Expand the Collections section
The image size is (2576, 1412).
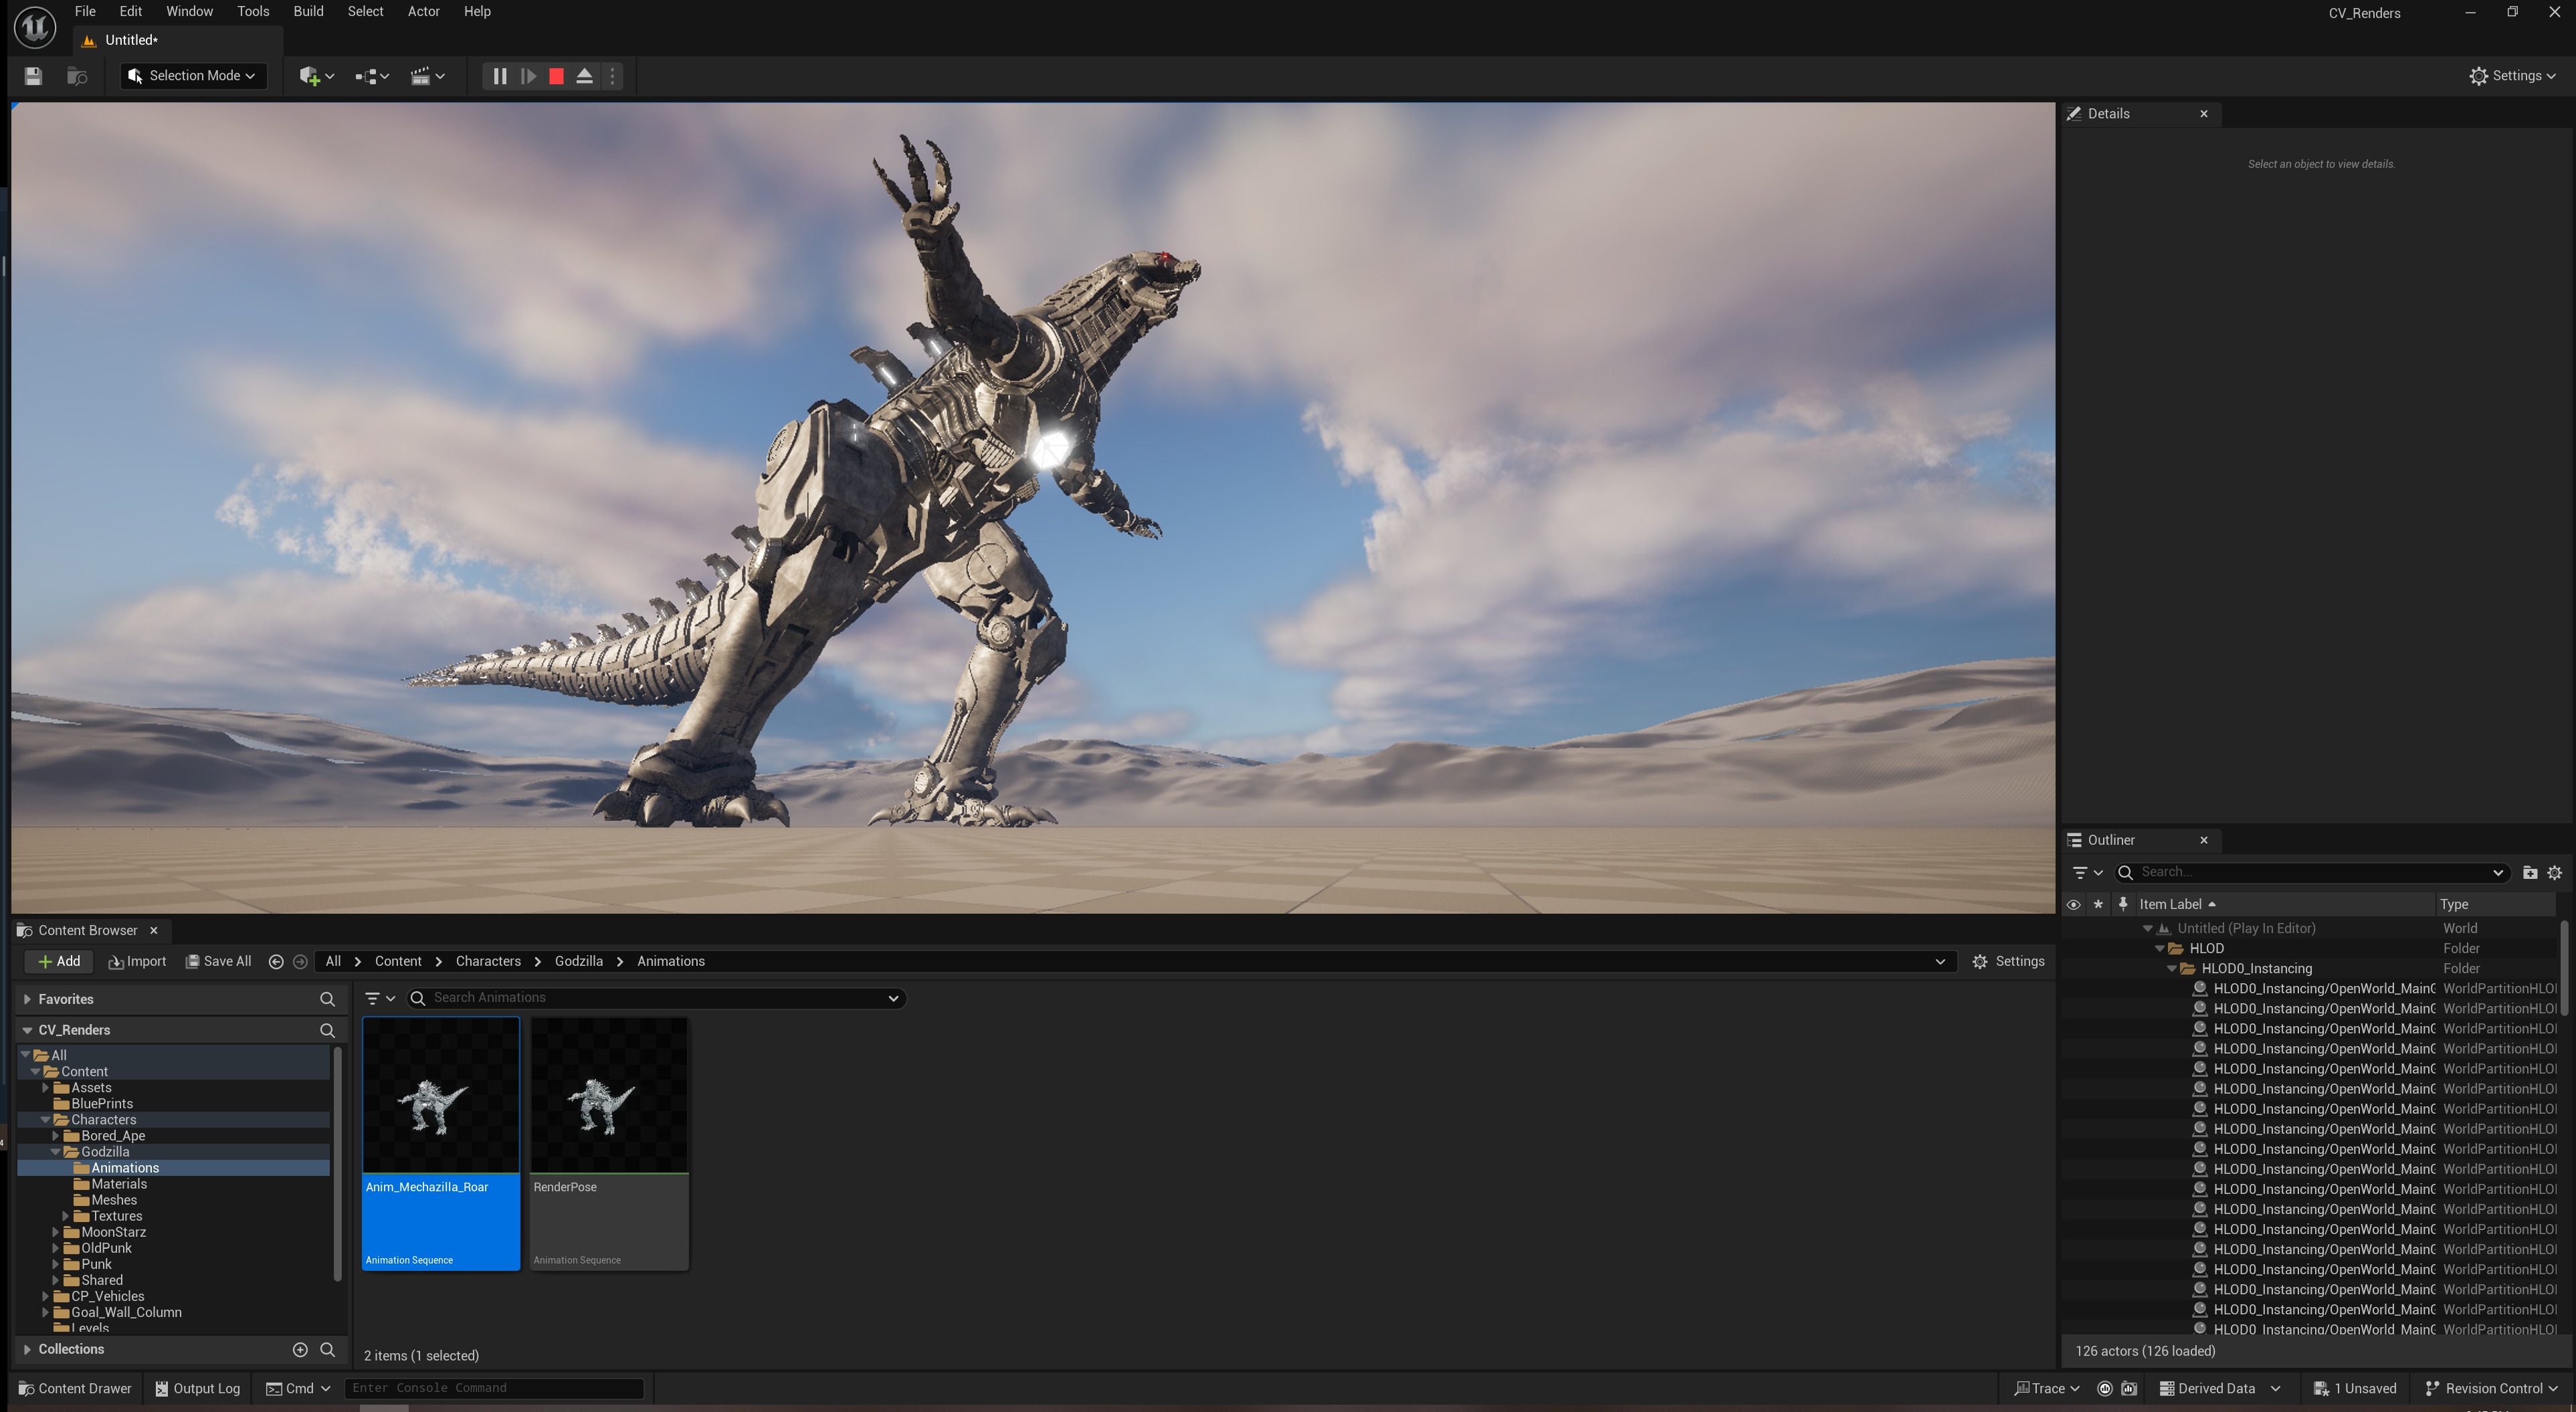coord(27,1350)
